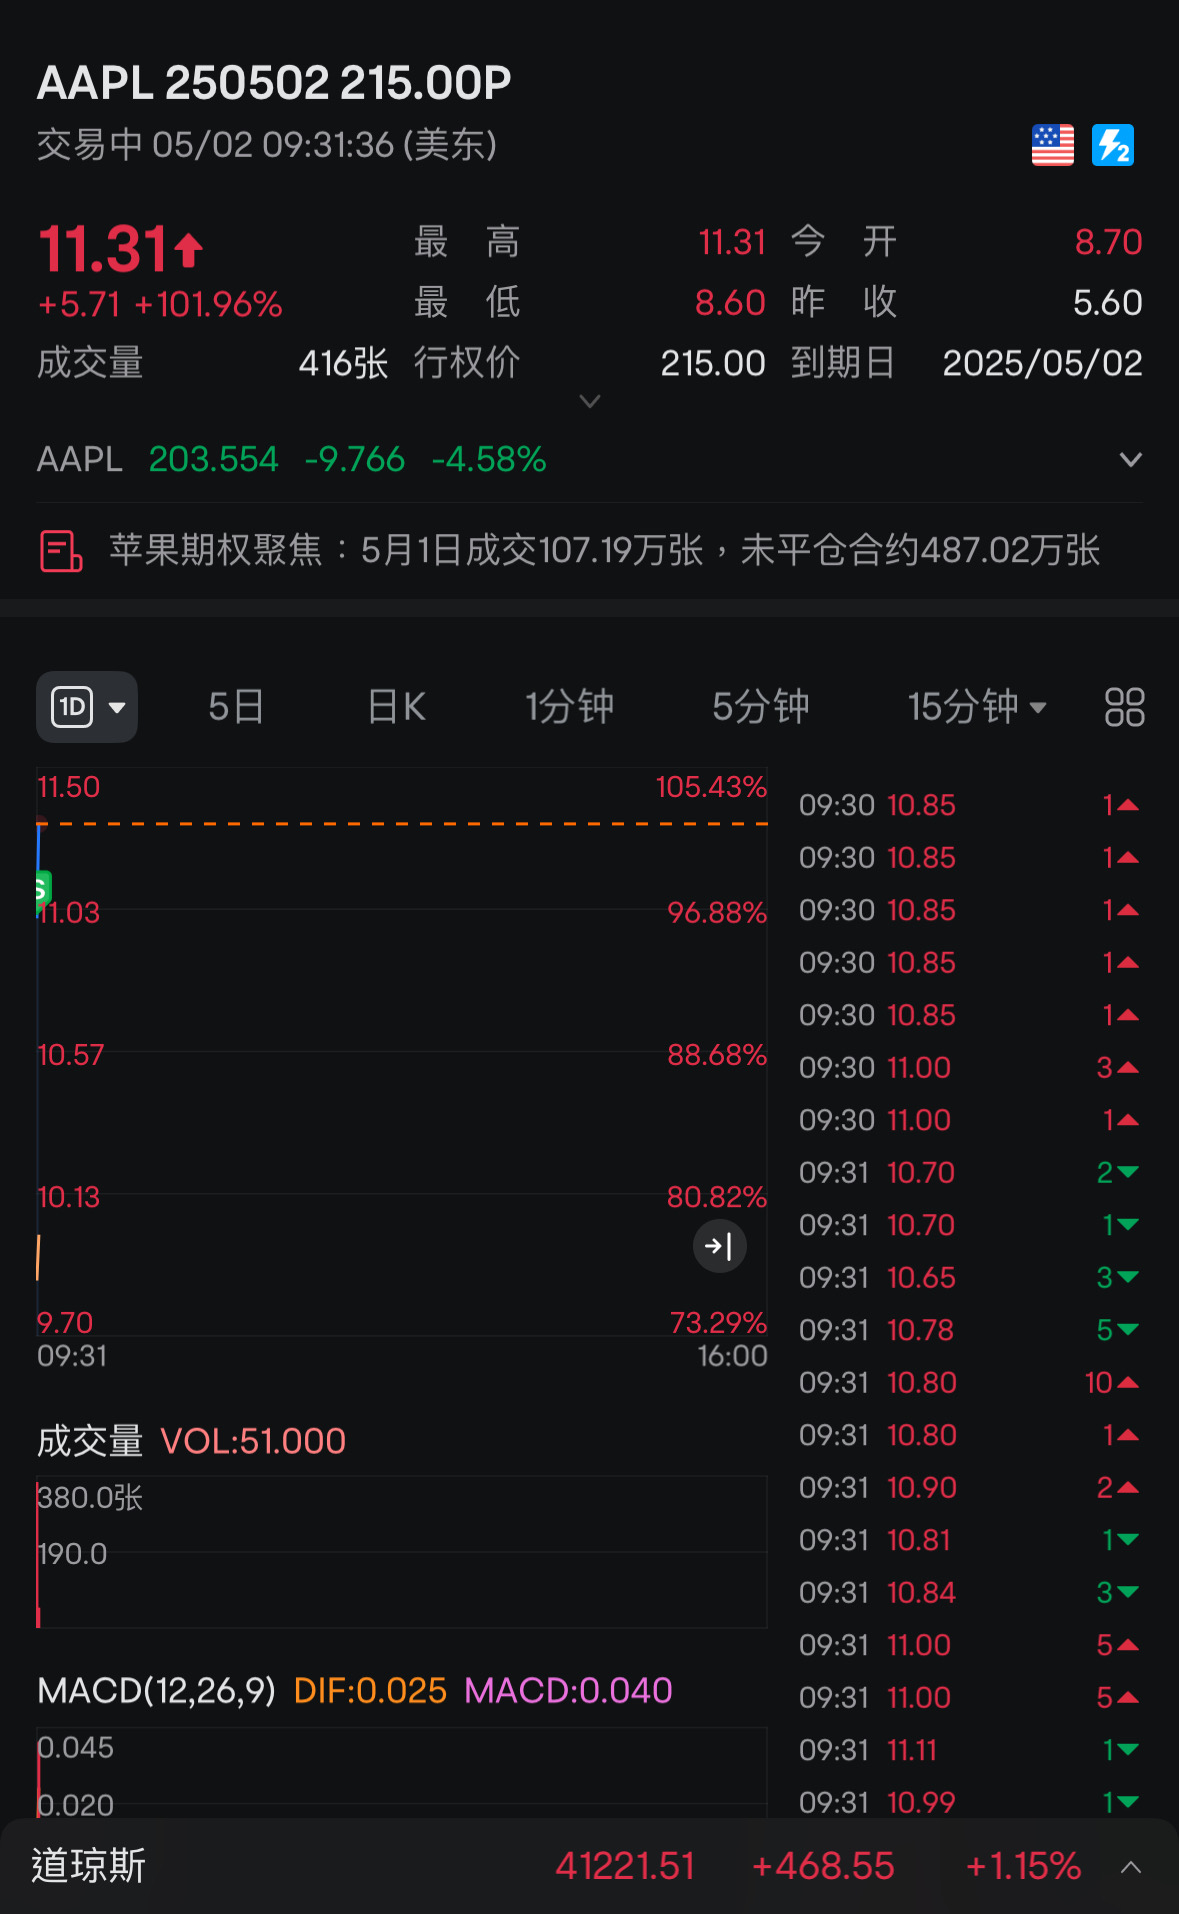The height and width of the screenshot is (1914, 1179).
Task: Tap the 09:31 10.99 trade row
Action: click(x=969, y=1803)
